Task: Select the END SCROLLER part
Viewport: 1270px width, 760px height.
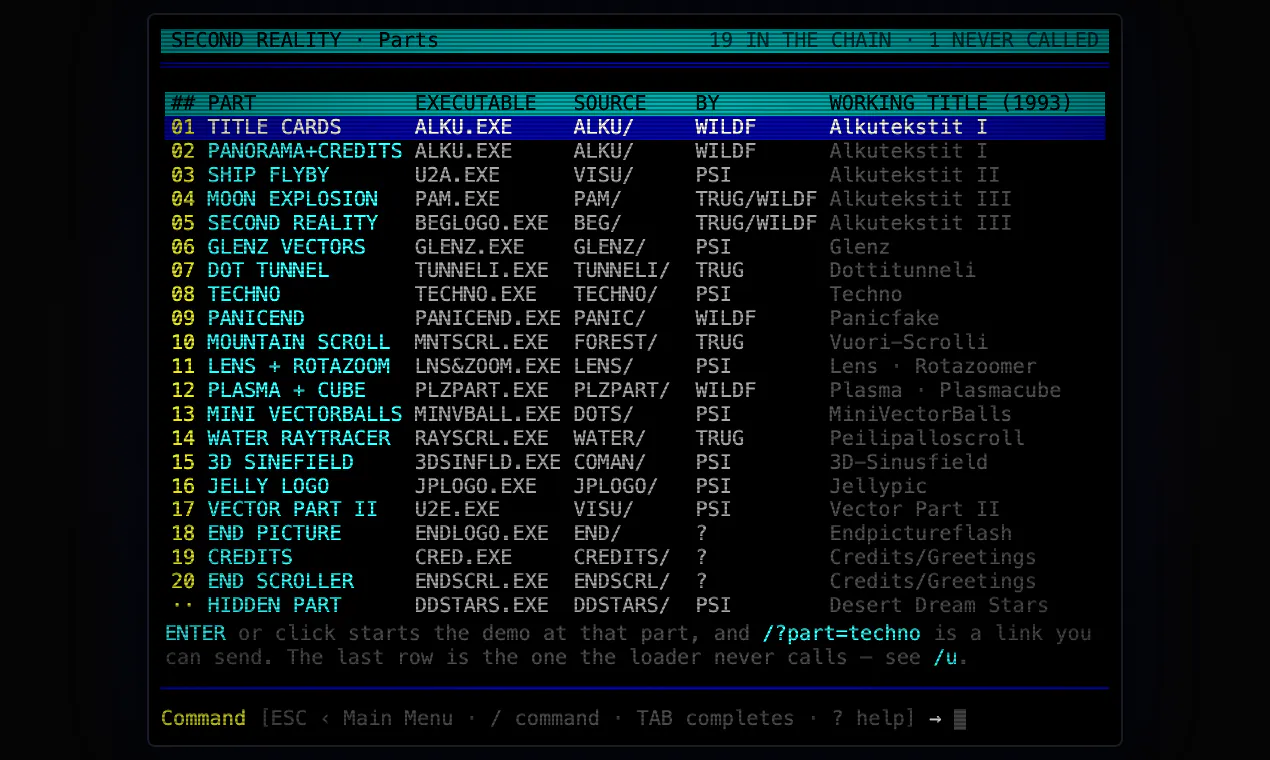Action: (x=635, y=581)
